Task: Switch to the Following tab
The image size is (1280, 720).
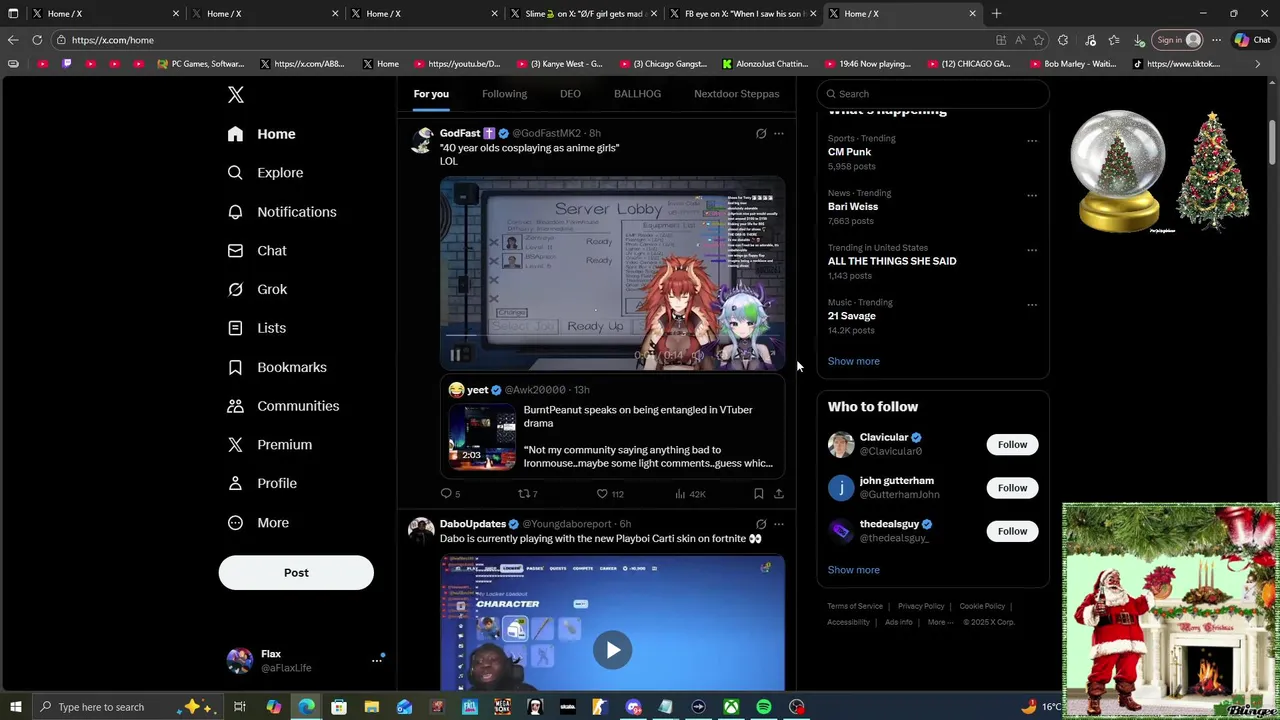Action: pos(504,94)
